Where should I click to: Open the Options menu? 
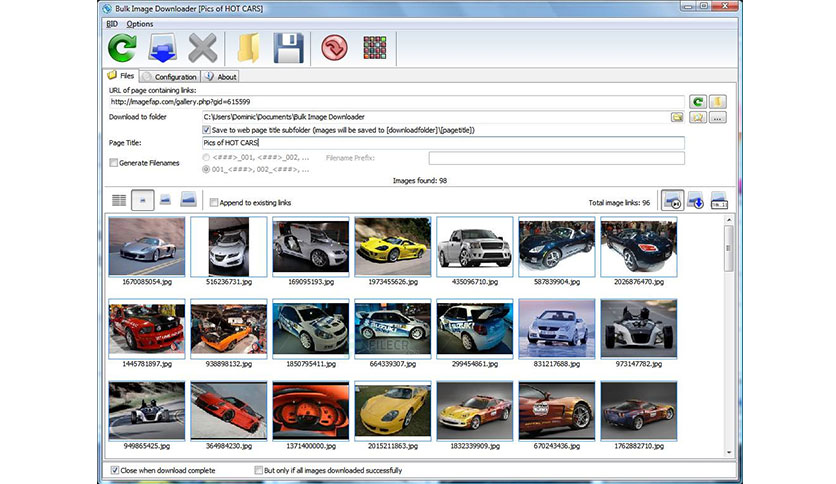(140, 24)
